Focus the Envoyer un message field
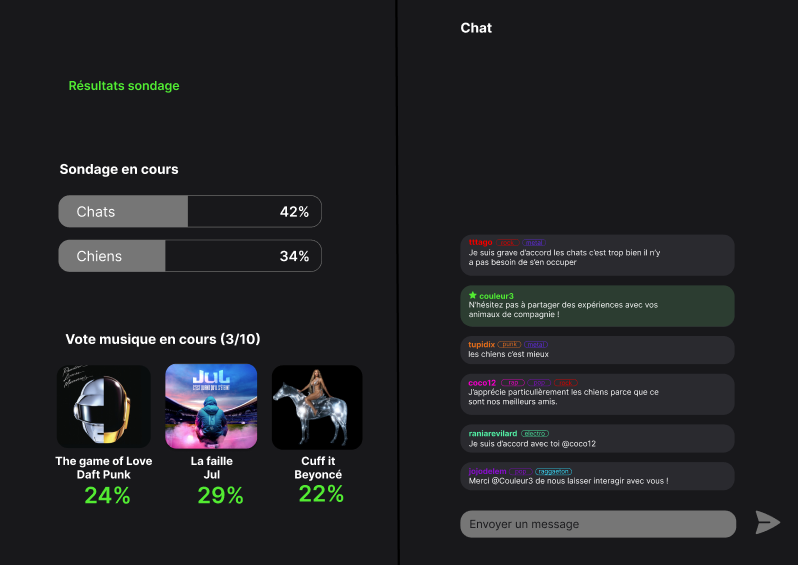The width and height of the screenshot is (798, 565). (x=598, y=524)
